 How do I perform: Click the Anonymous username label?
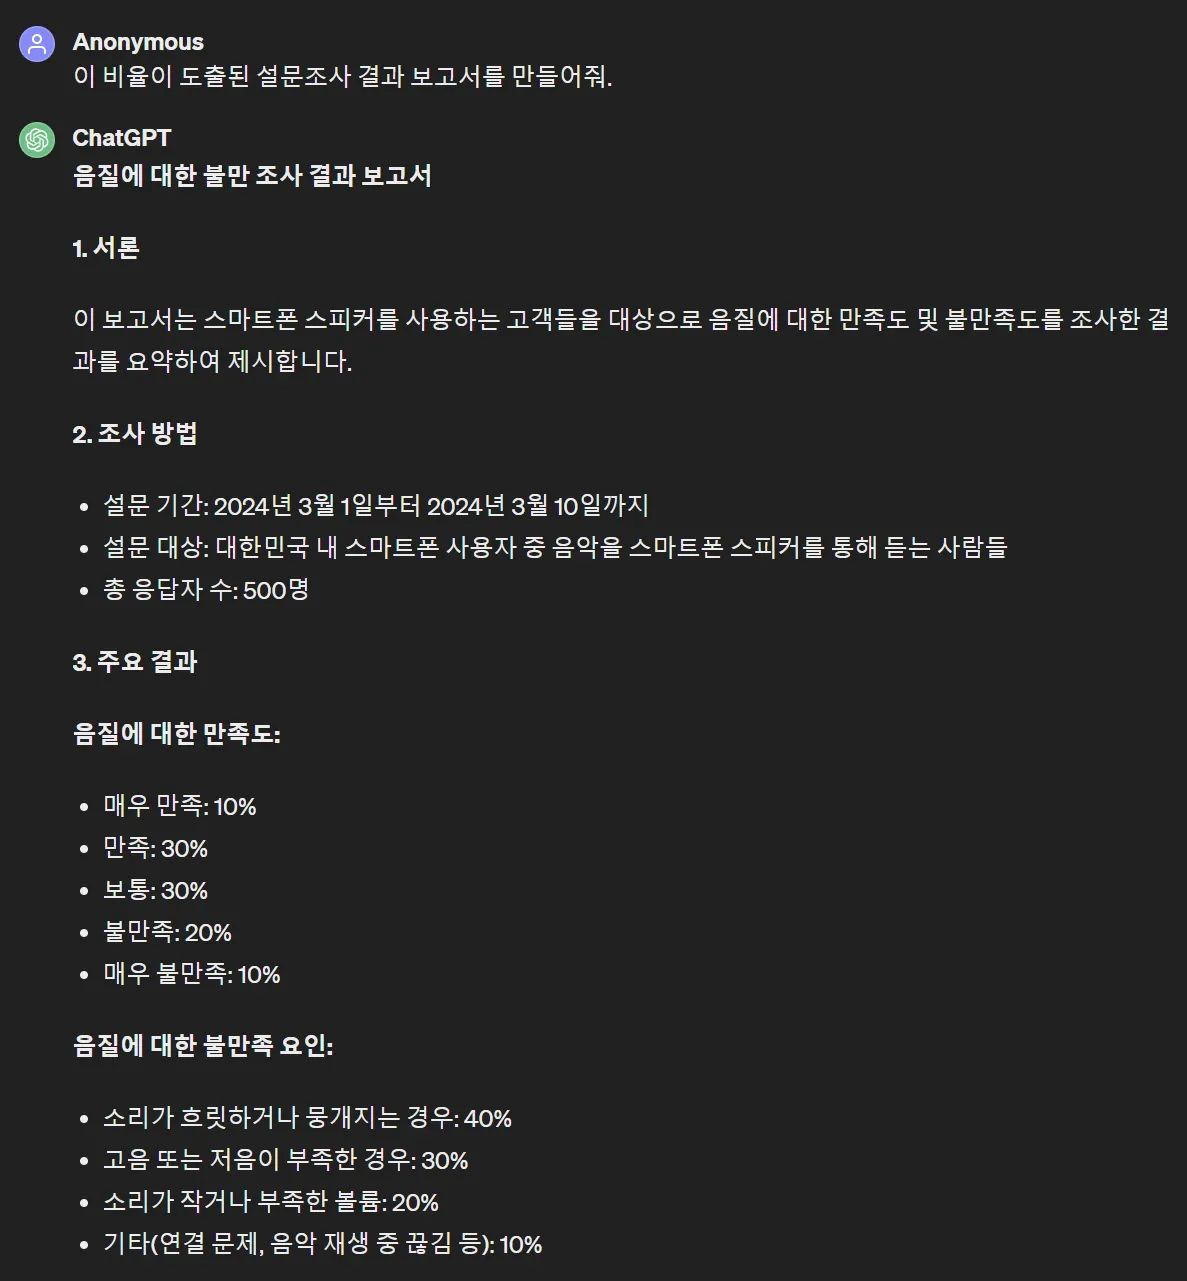pyautogui.click(x=138, y=42)
